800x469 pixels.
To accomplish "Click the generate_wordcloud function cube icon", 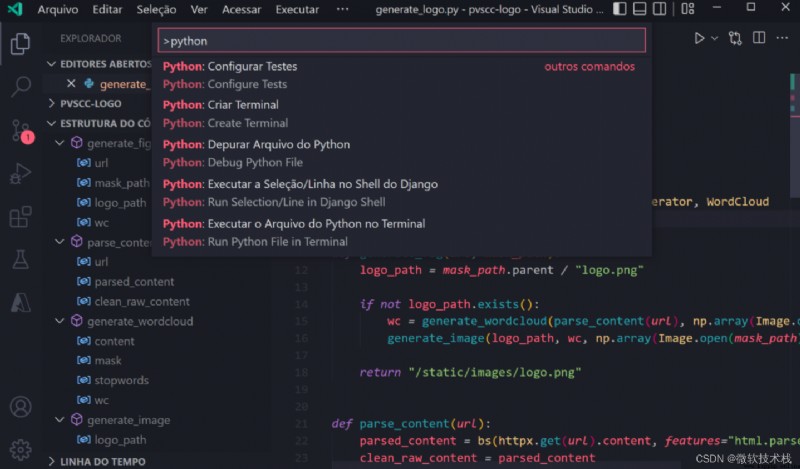I will pyautogui.click(x=77, y=320).
